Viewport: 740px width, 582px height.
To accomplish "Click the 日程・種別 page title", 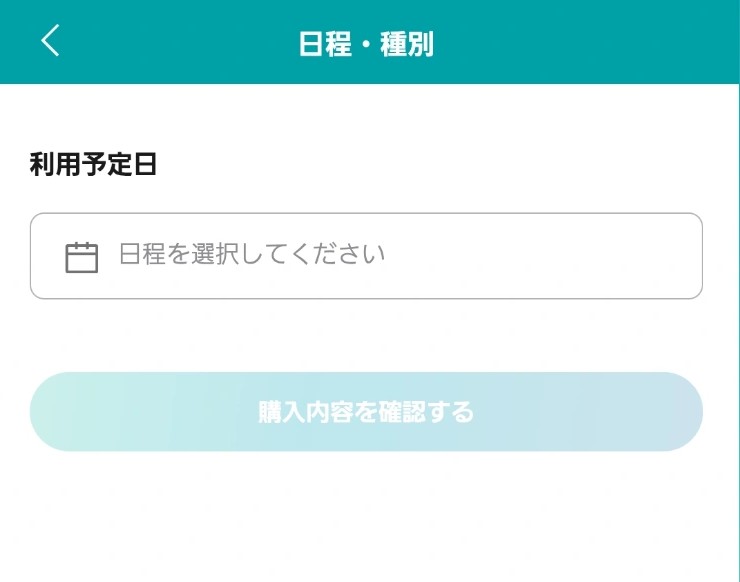I will 366,44.
